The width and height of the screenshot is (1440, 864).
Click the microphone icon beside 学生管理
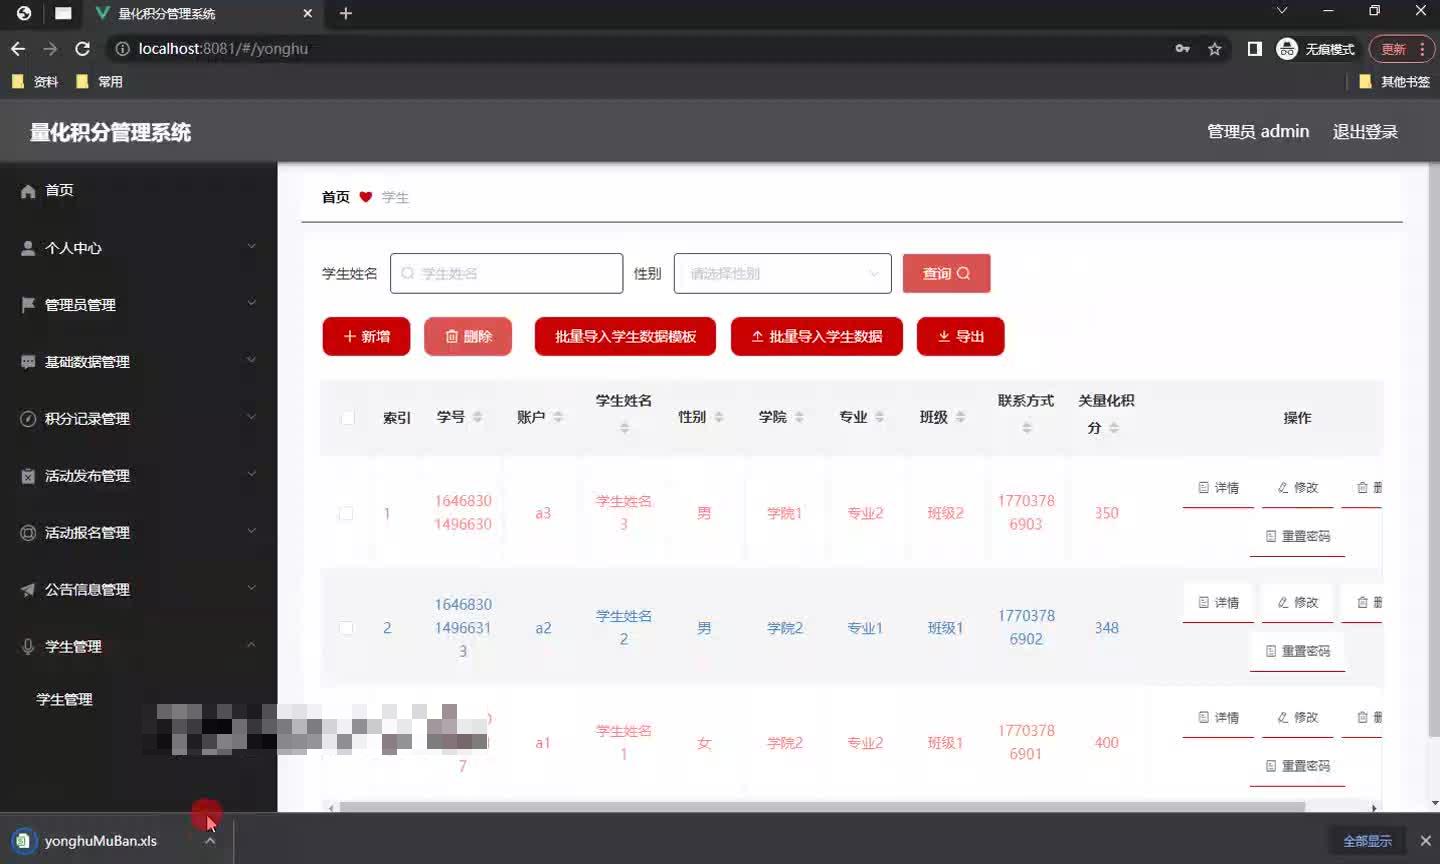(x=28, y=647)
